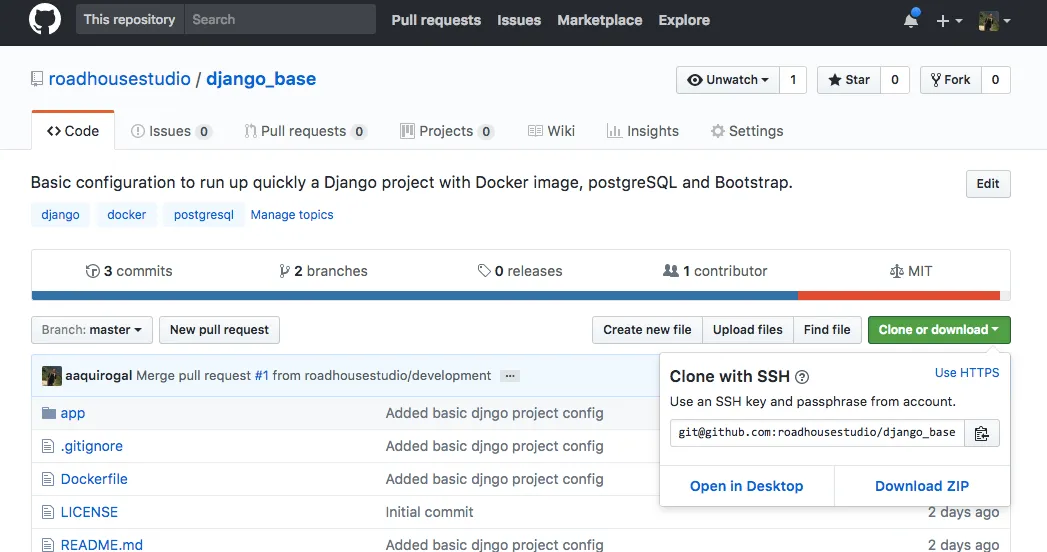
Task: Click the Search input field
Action: pyautogui.click(x=280, y=19)
